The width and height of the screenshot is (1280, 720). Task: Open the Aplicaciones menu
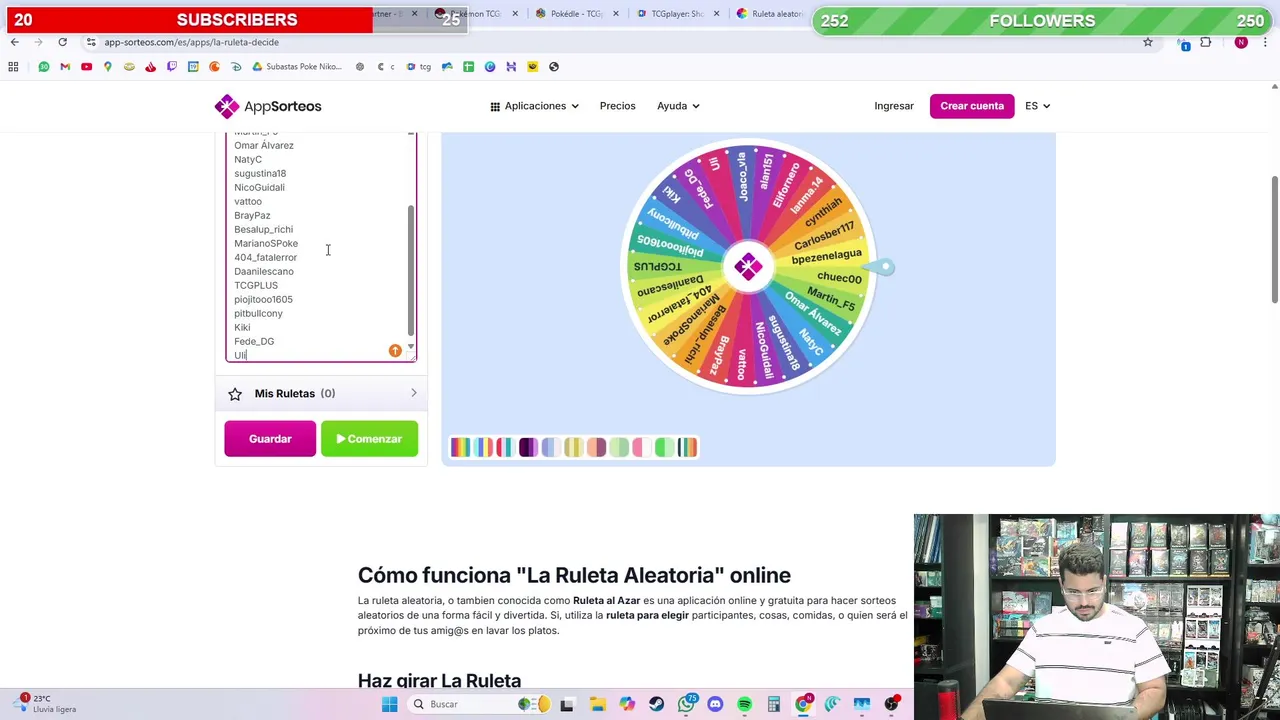coord(534,106)
